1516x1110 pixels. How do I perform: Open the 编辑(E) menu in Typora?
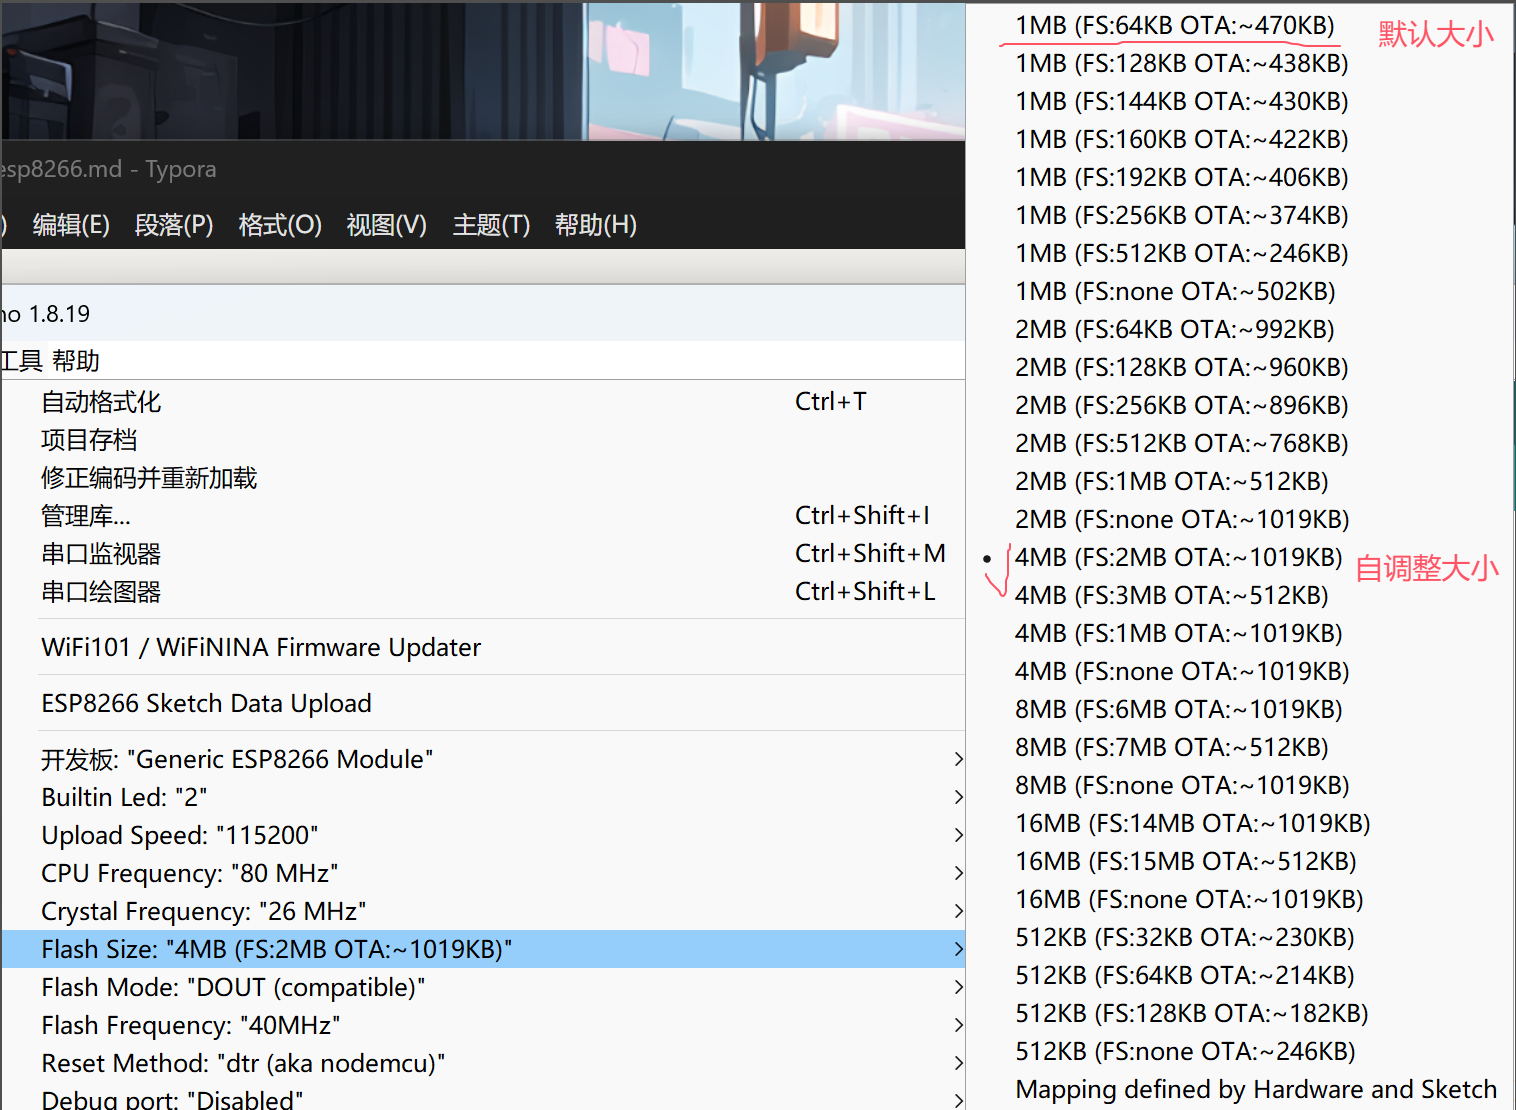pos(71,225)
